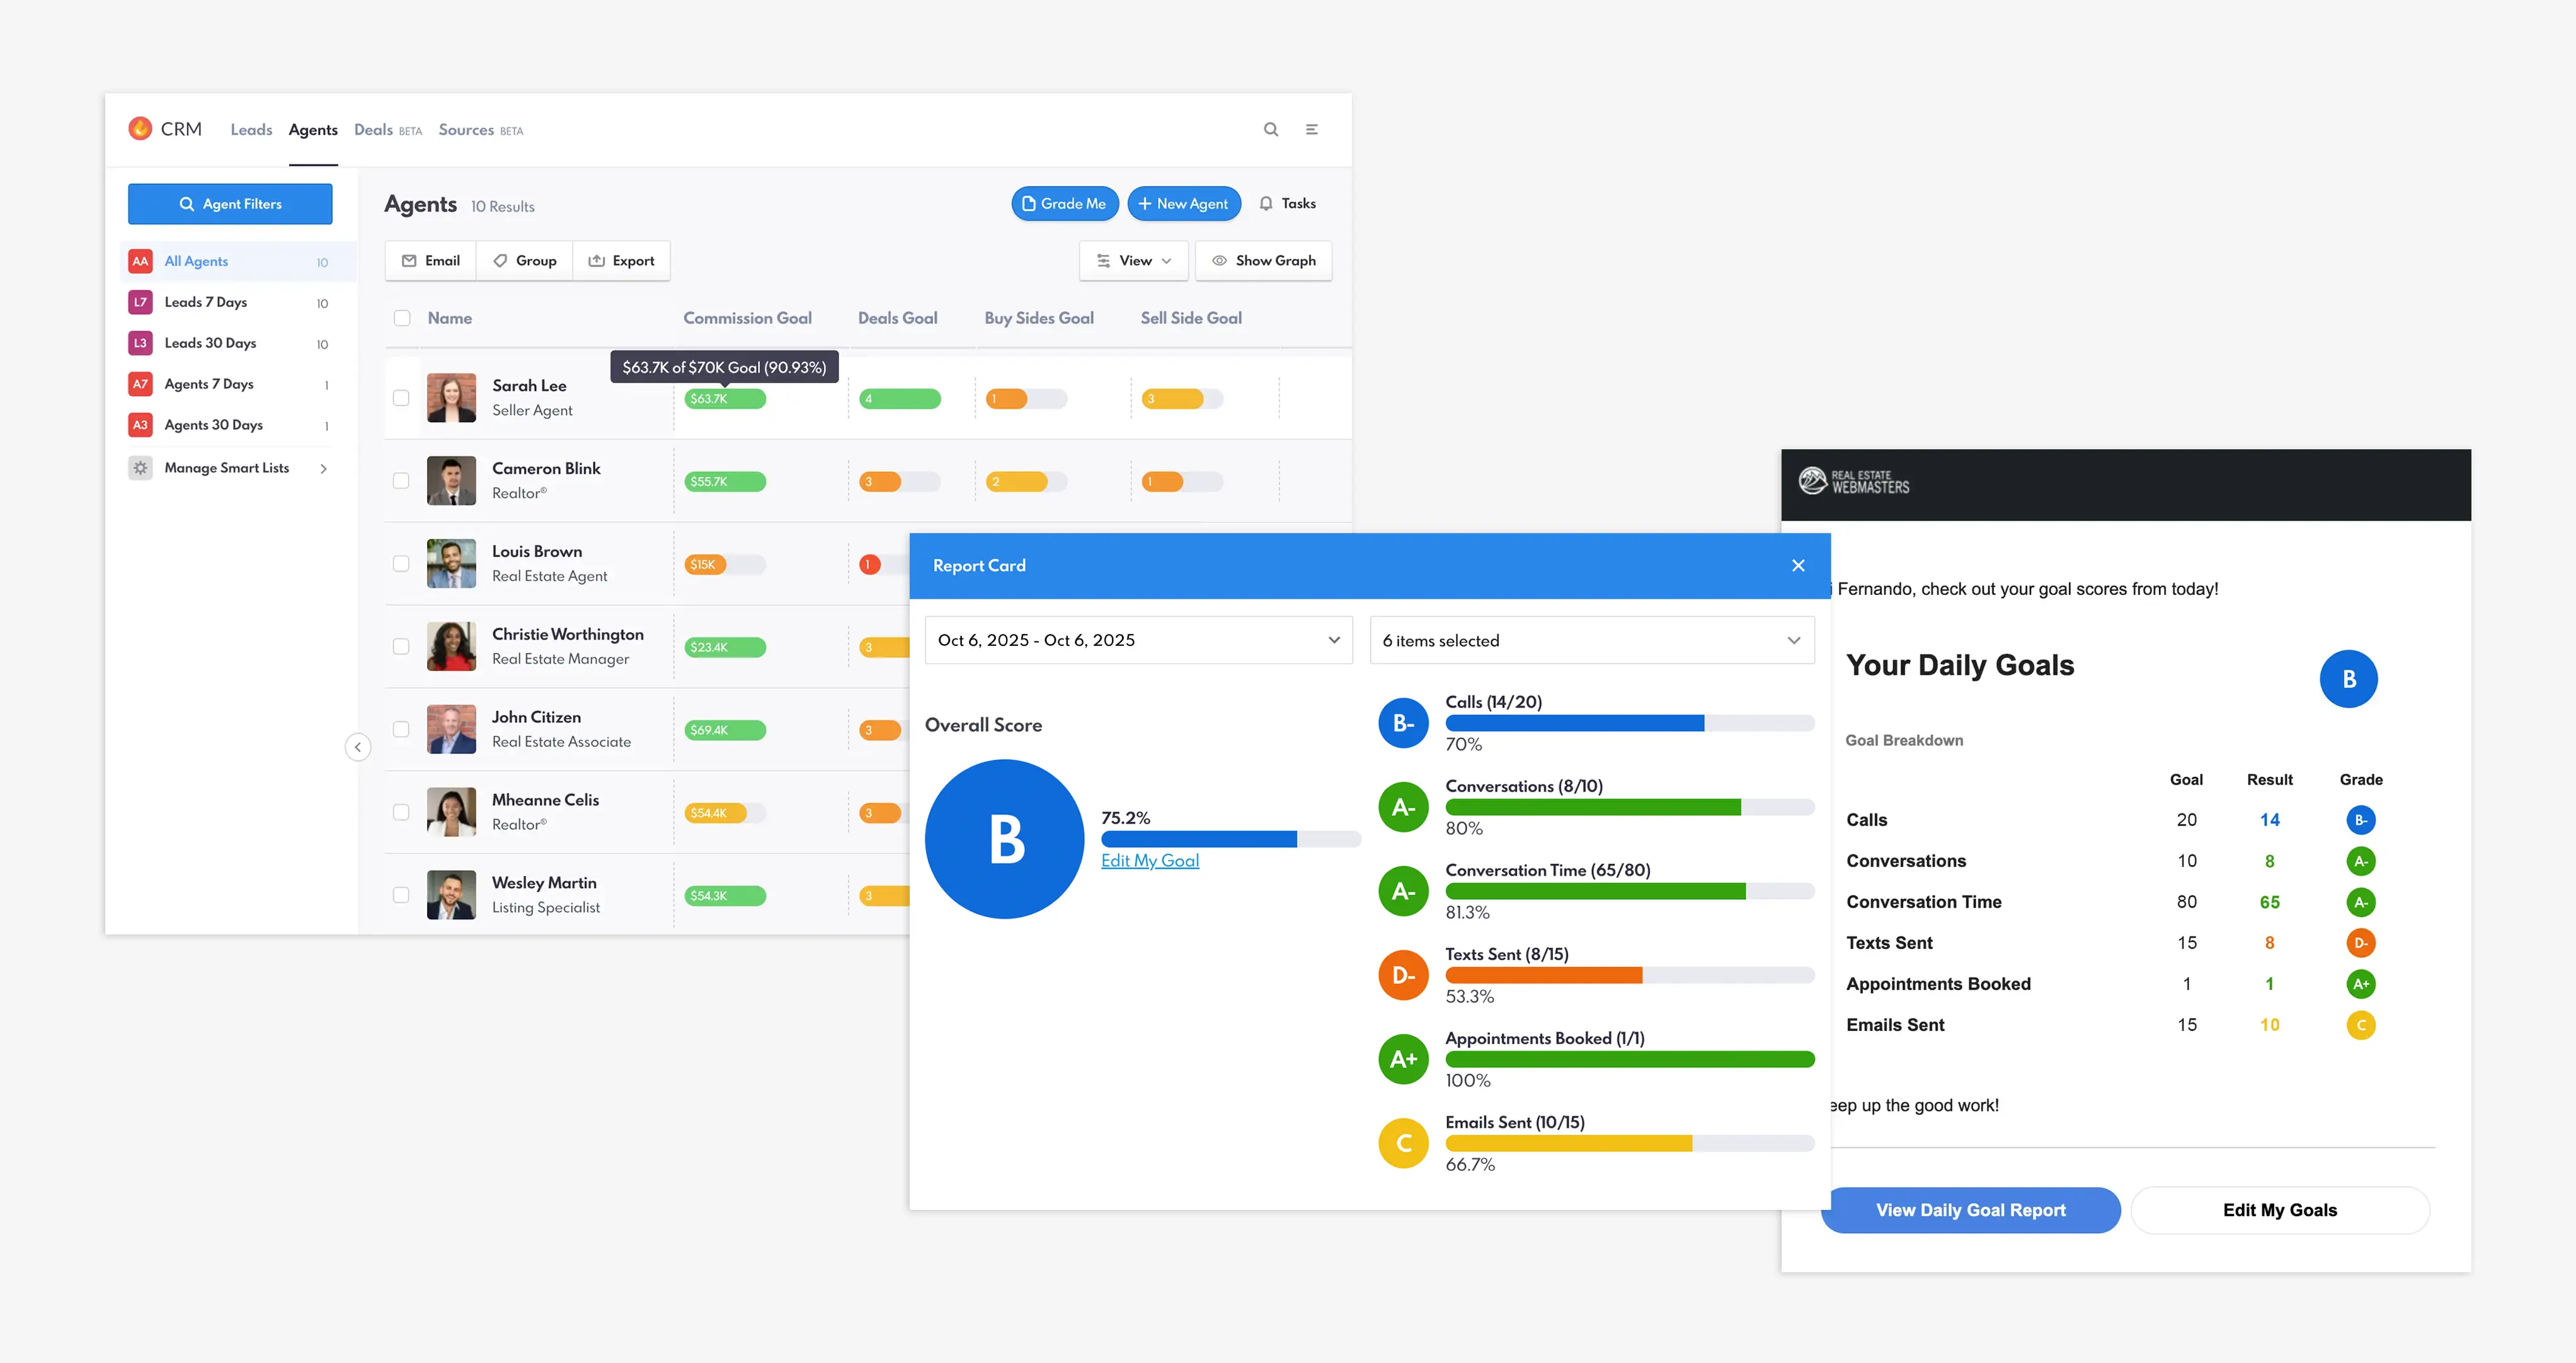Viewport: 2576px width, 1363px height.
Task: Open the 6 items selected dropdown
Action: tap(1591, 640)
